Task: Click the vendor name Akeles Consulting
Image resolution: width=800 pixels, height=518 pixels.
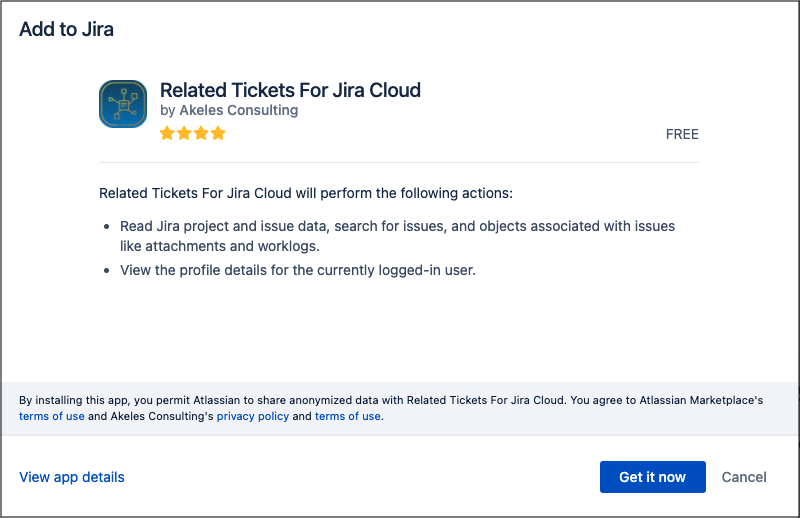Action: coord(238,110)
